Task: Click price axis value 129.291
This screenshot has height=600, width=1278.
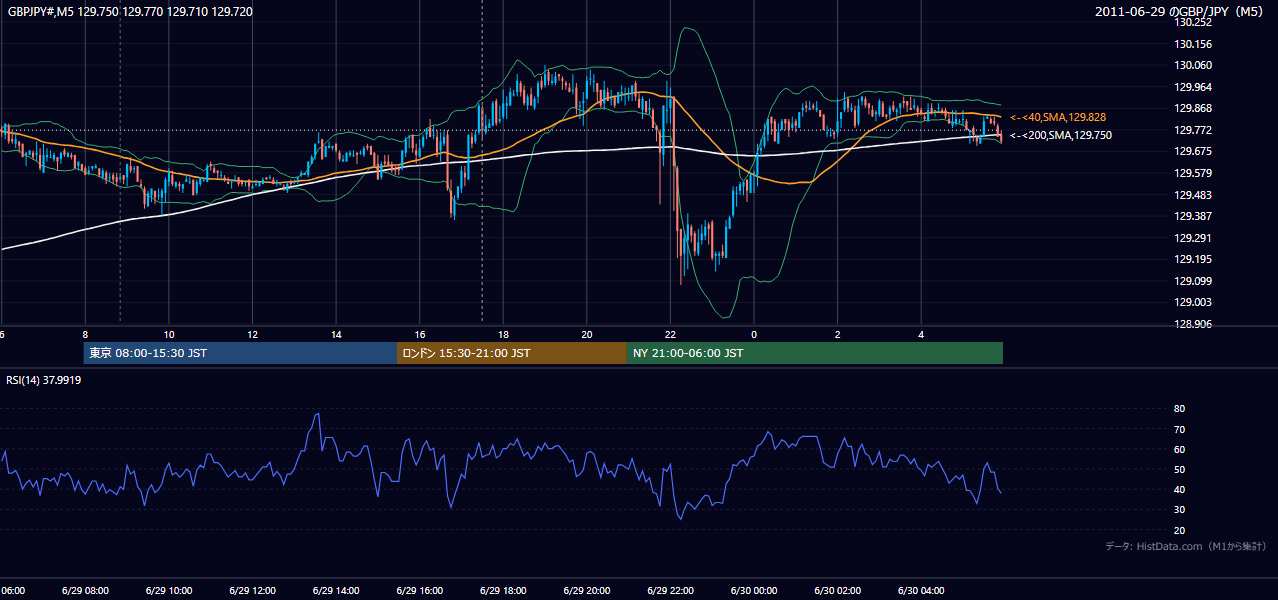Action: (x=1194, y=238)
